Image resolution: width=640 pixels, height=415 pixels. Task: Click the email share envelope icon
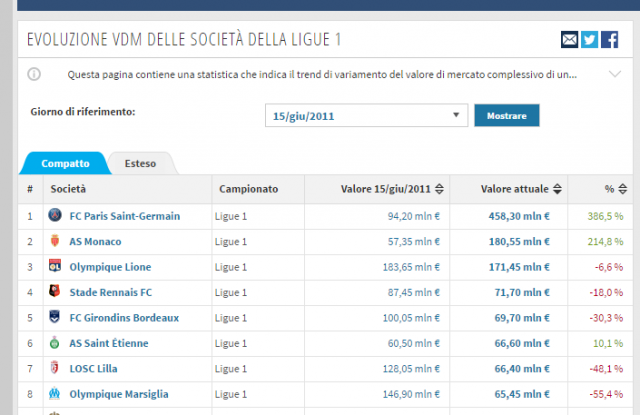(570, 40)
